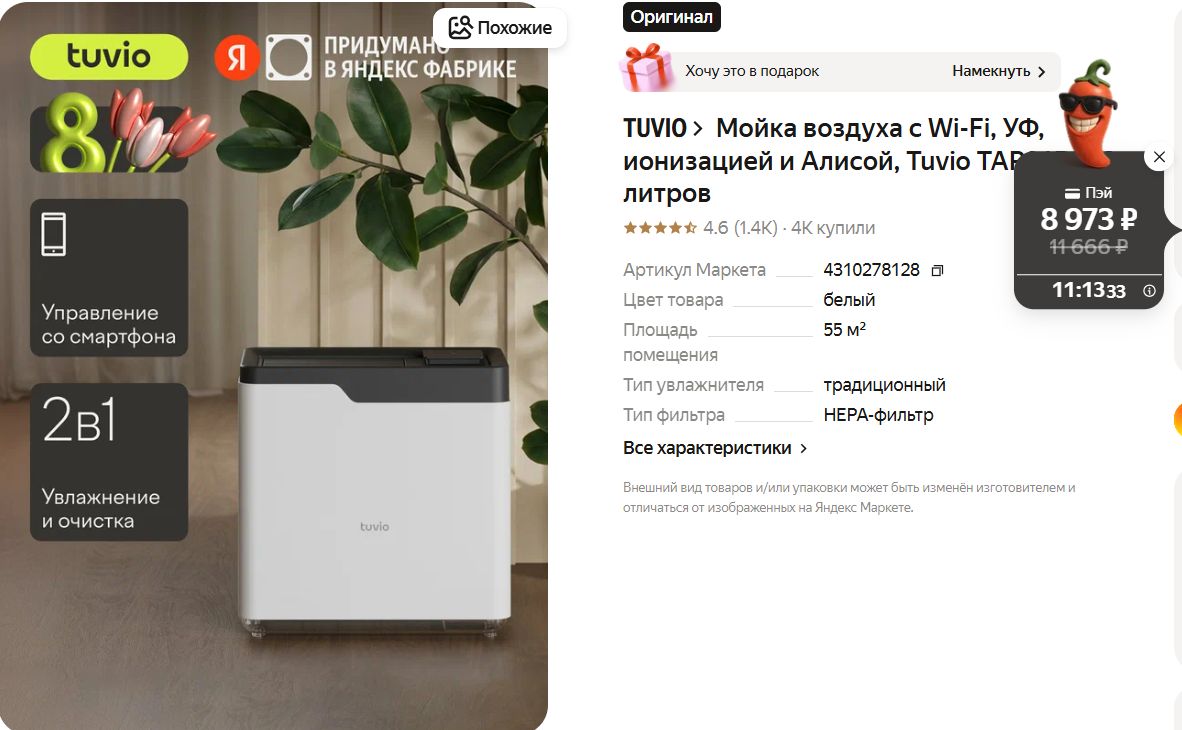The width and height of the screenshot is (1182, 730).
Task: Click the Похожие similar-images icon
Action: coord(460,28)
